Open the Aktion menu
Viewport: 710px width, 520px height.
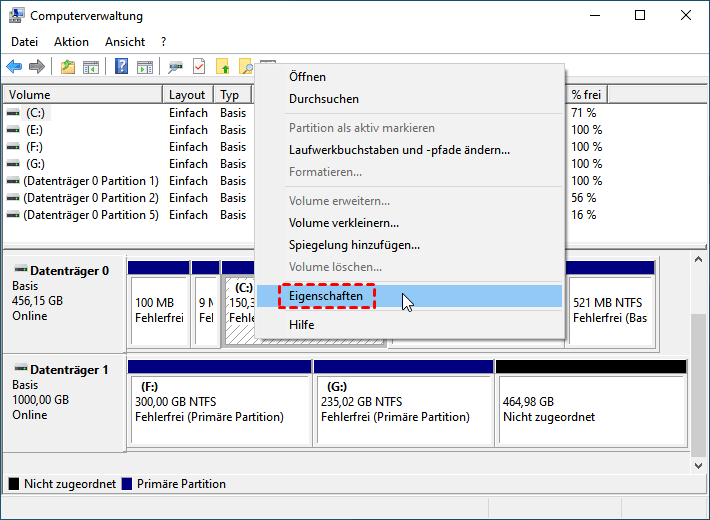click(x=71, y=42)
